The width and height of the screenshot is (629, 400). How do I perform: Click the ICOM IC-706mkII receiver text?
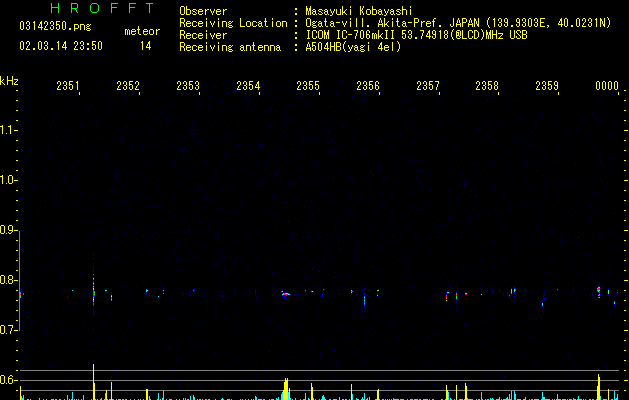(x=416, y=35)
